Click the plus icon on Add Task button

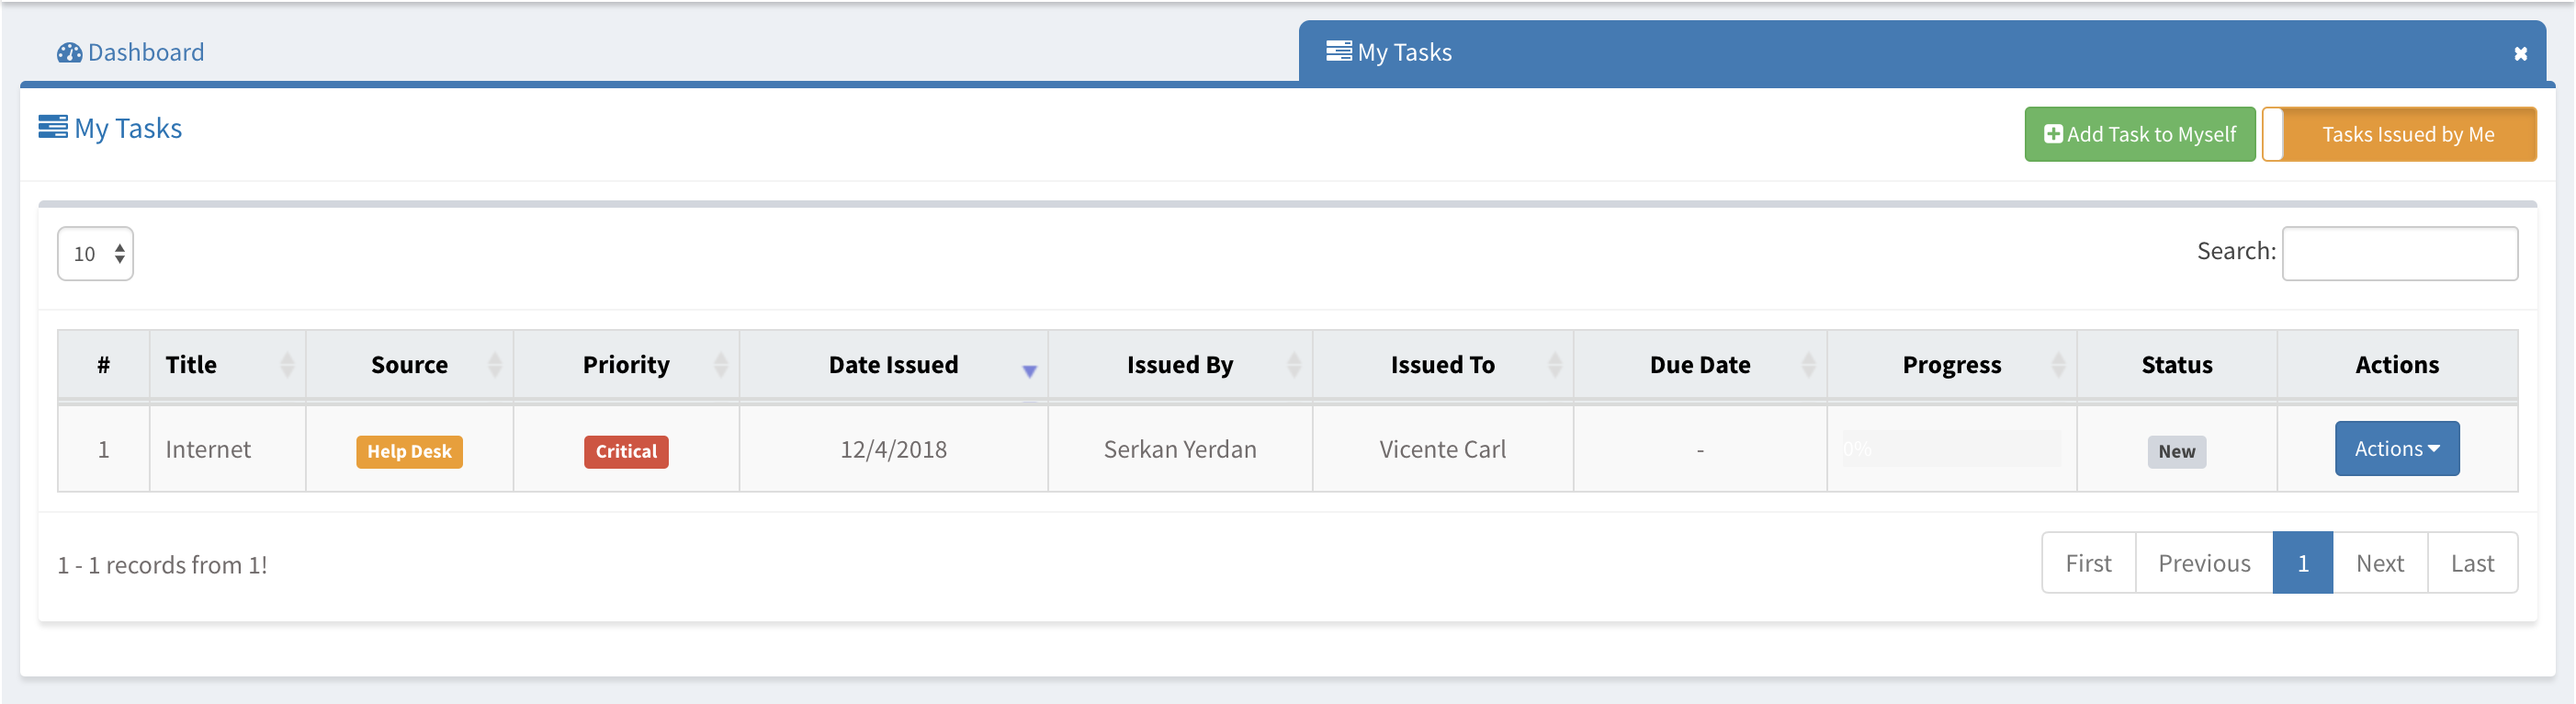pos(2053,134)
